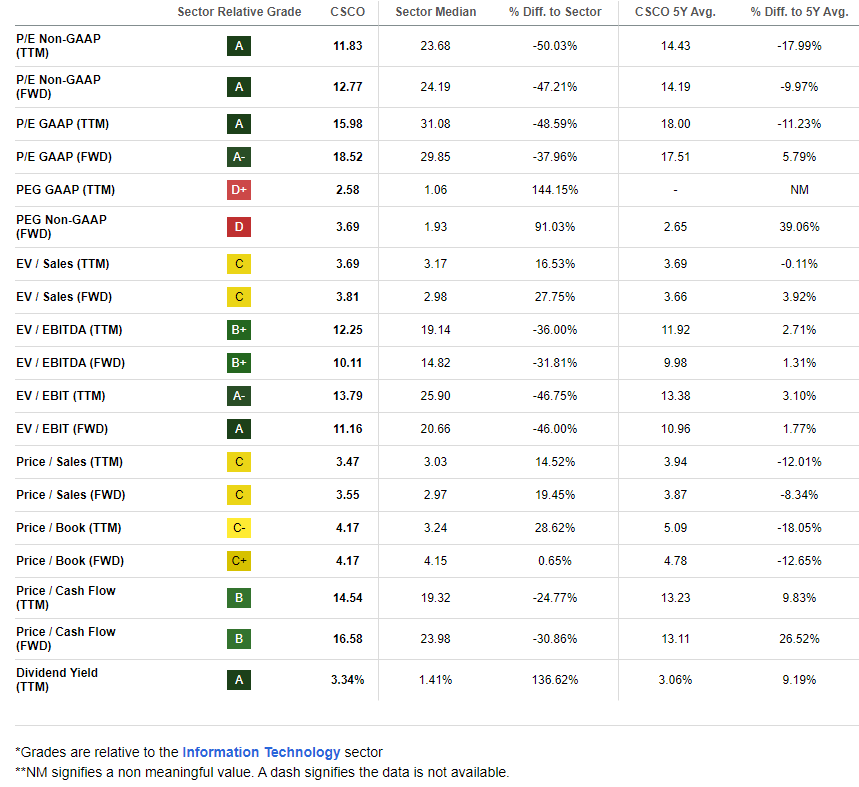Click the B+ grade badge for EV / EBITDA (TTM)
Screen dimensions: 859x787
[239, 330]
